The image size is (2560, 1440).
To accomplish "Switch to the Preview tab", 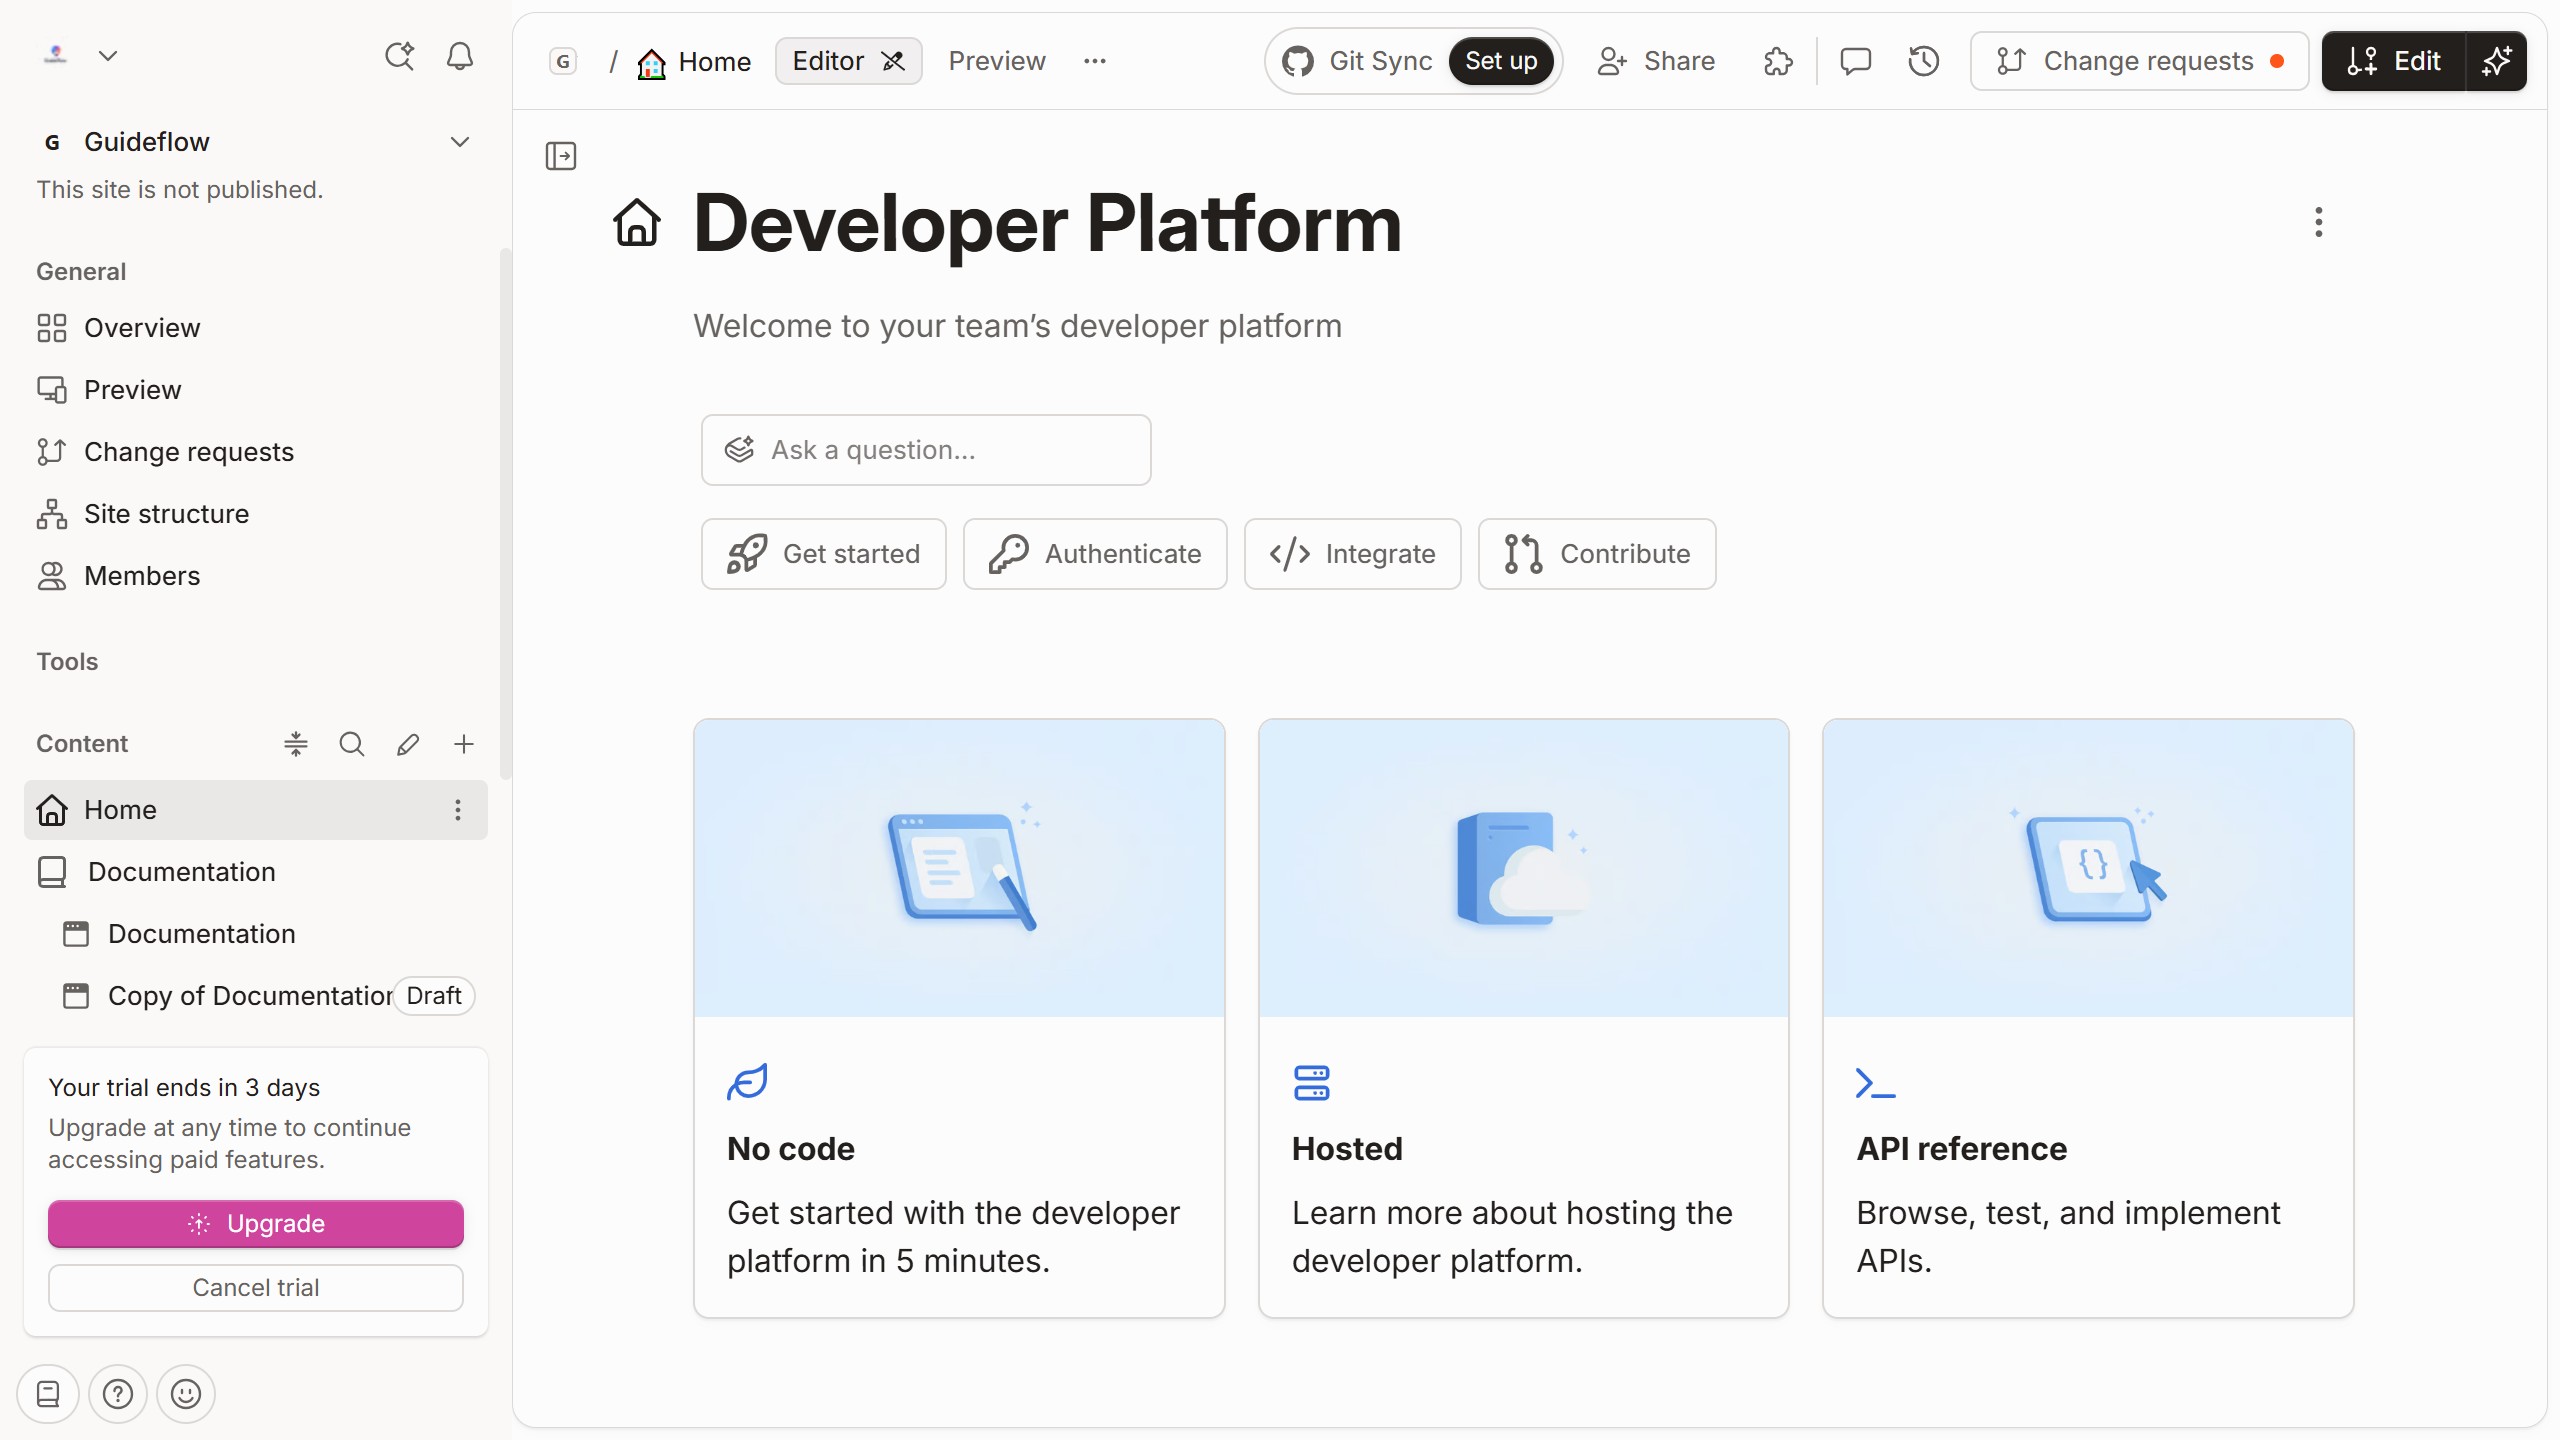I will tap(997, 62).
